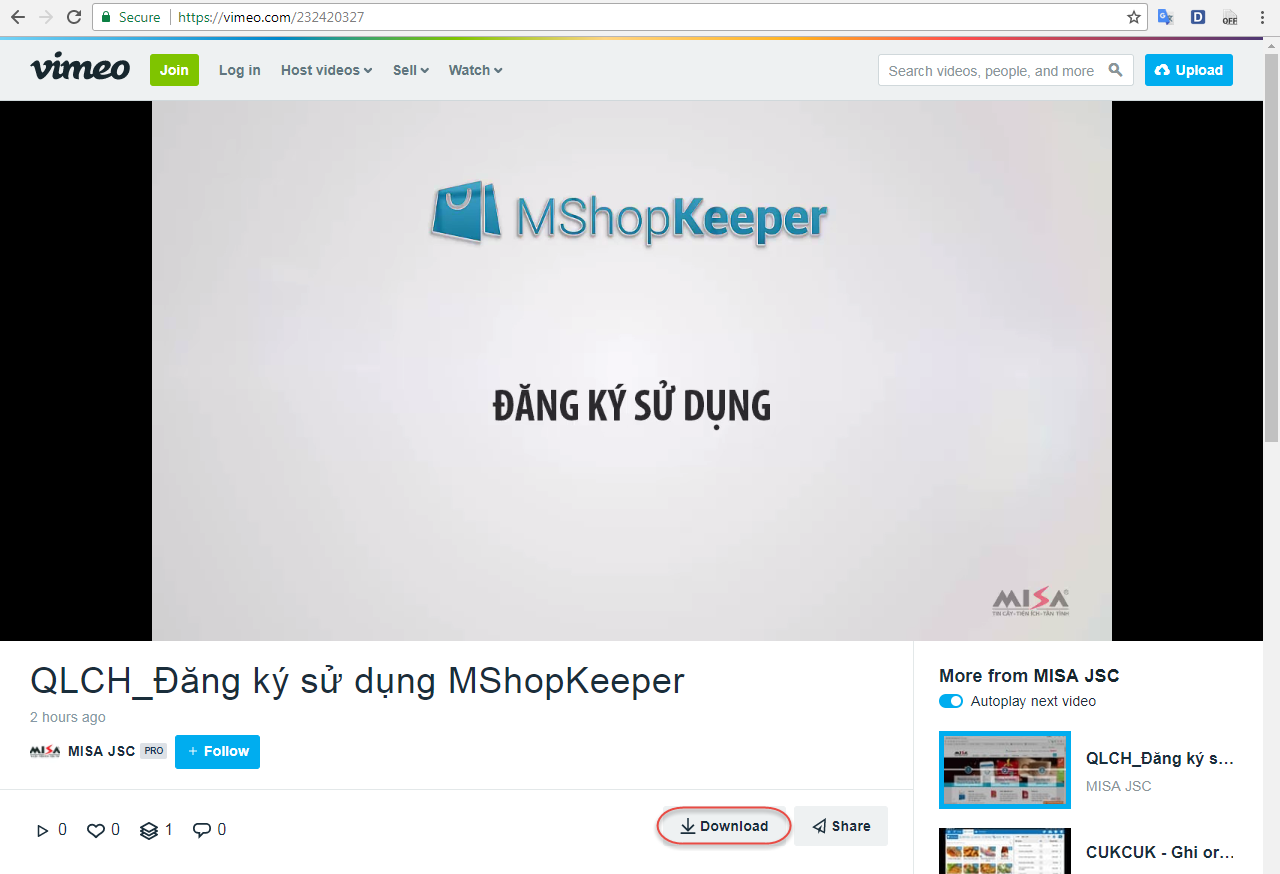1280x874 pixels.
Task: Click the 'More from MISA JSC' heading
Action: pyautogui.click(x=1029, y=676)
